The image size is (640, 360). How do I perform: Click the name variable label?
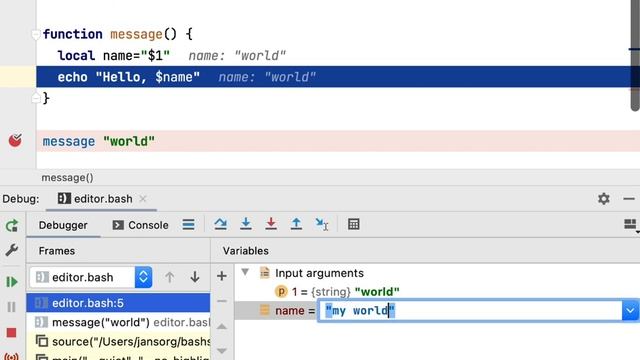coord(290,311)
